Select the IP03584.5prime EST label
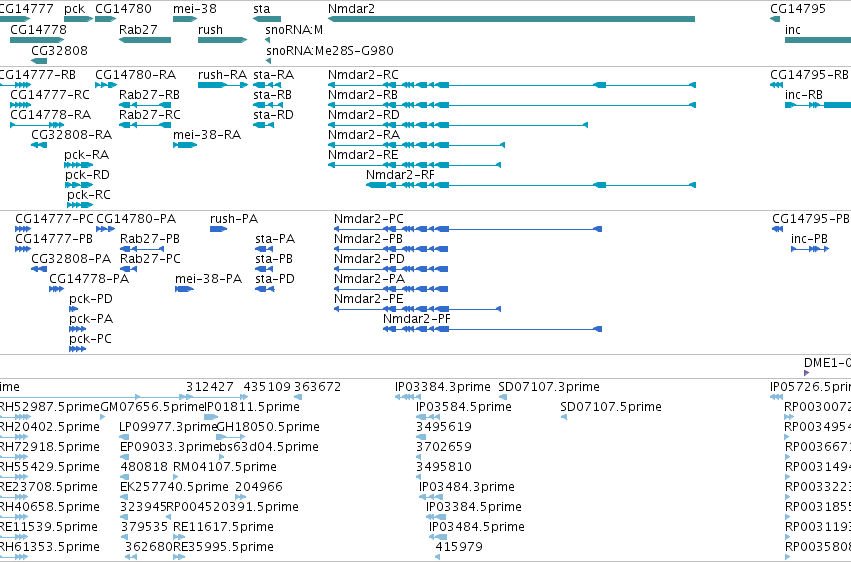 464,407
